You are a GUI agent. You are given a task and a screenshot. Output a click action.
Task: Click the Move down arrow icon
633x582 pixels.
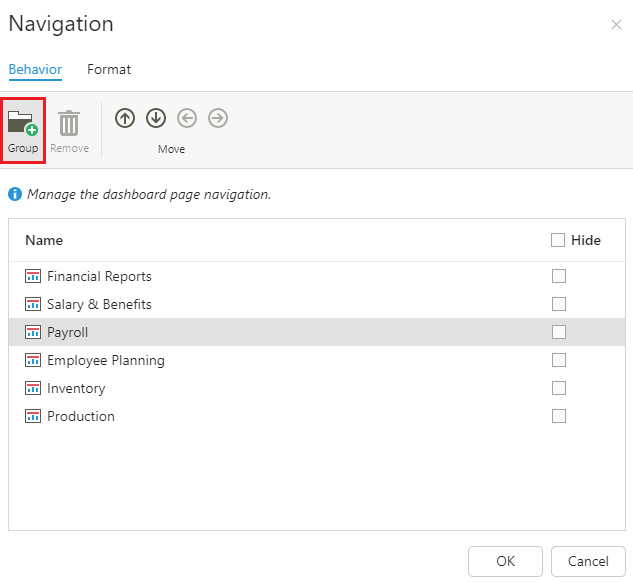tap(156, 118)
